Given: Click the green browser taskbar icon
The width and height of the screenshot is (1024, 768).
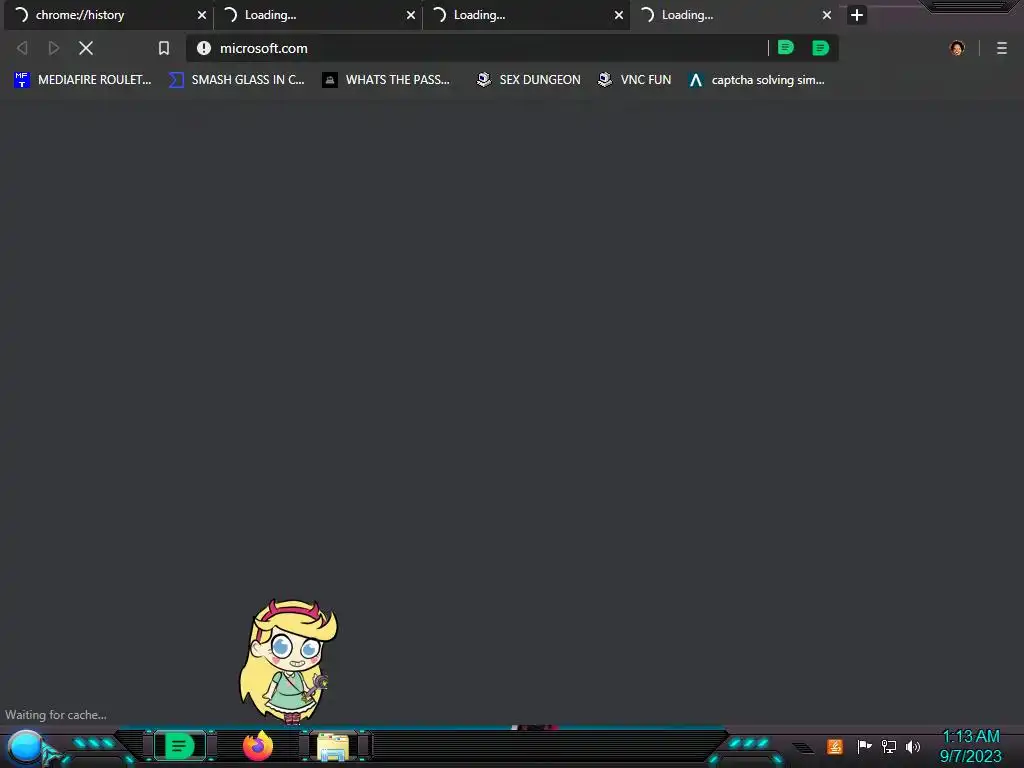Looking at the screenshot, I should (x=179, y=746).
